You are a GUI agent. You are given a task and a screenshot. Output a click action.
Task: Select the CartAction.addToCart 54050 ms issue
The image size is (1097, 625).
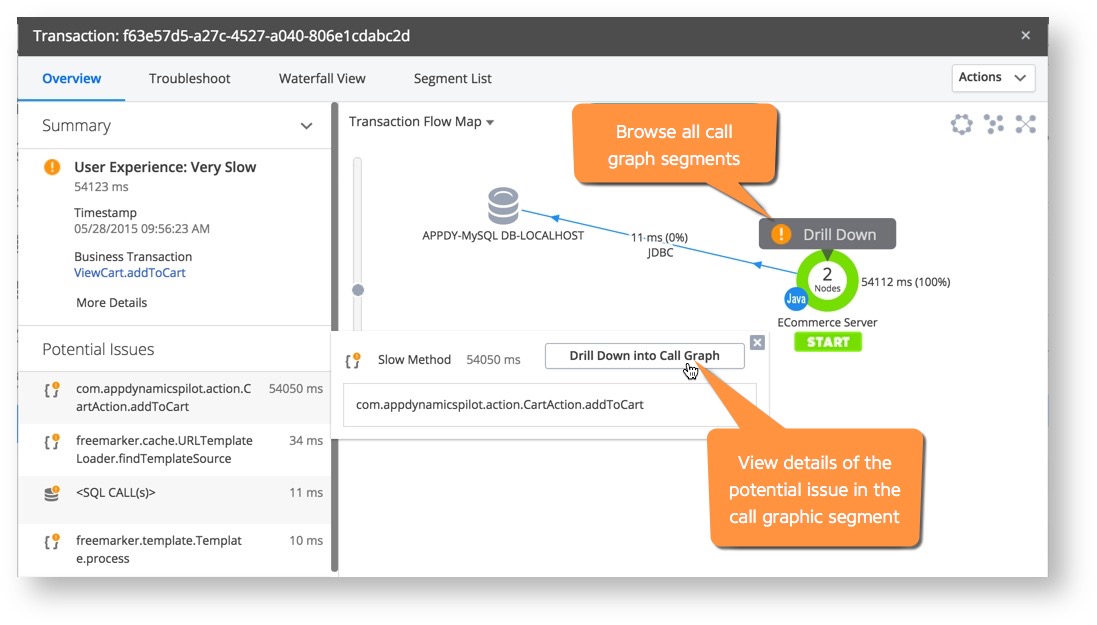(175, 398)
